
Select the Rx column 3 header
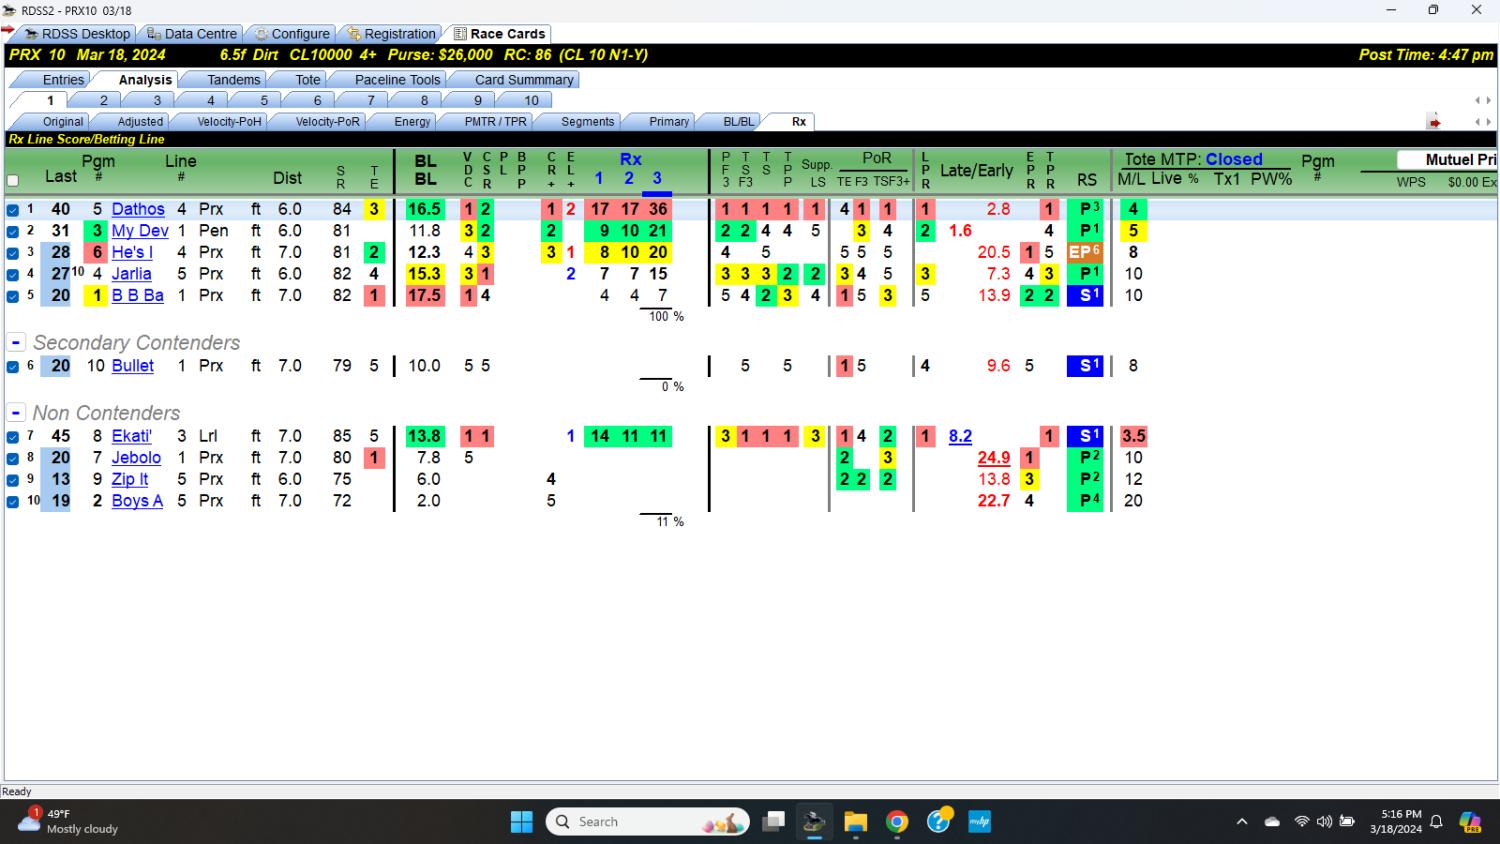657,178
